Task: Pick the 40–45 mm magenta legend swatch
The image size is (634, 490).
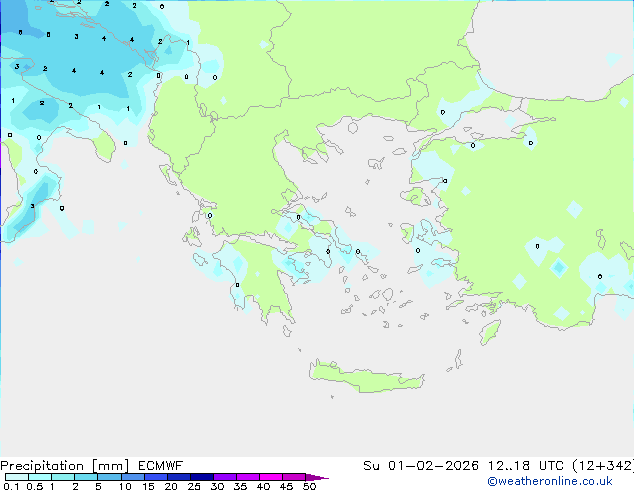Action: (271, 477)
